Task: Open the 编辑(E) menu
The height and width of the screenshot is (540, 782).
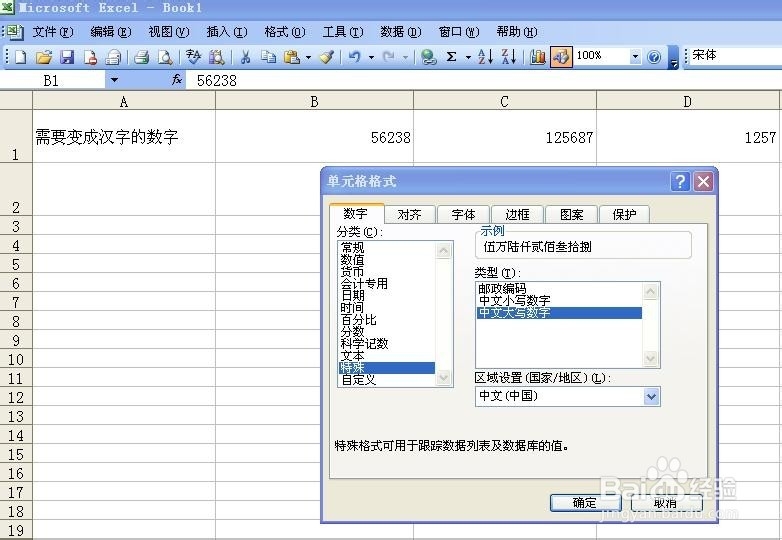Action: [111, 32]
